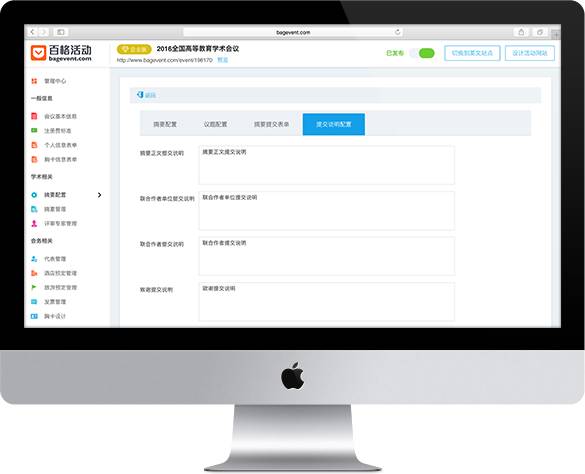Click the blue 预览 link beside event URL

(223, 60)
